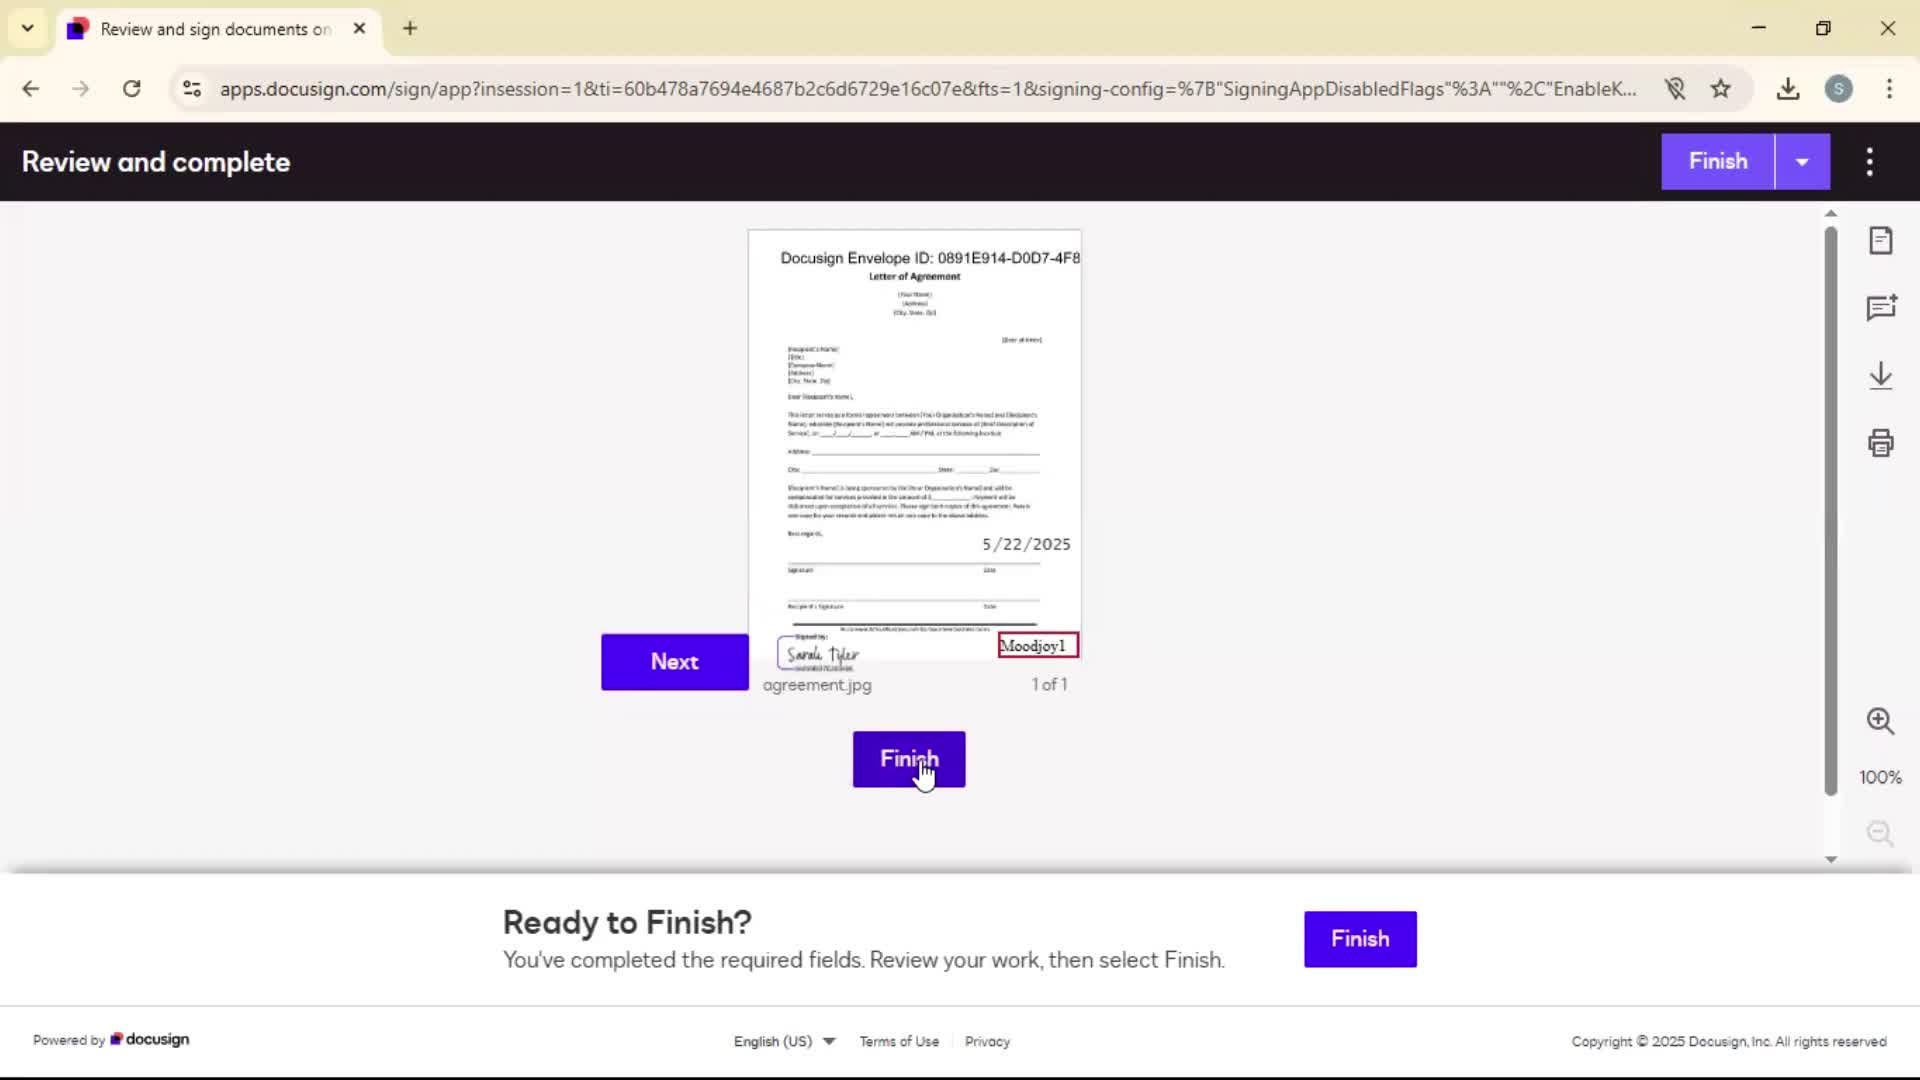
Task: Click the scrollbar up arrow
Action: pos(1830,213)
